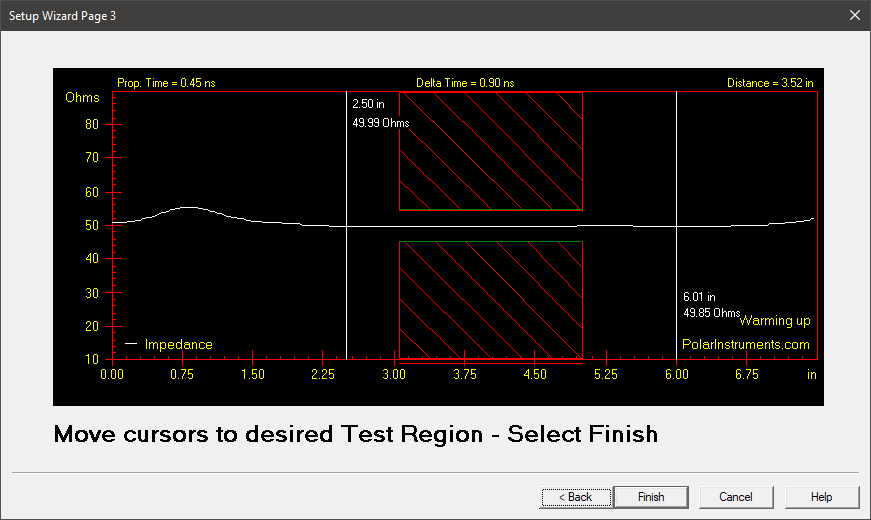Screen dimensions: 871x520
Task: Click the 'Setup Wizard Page 3' title text
Action: (62, 16)
